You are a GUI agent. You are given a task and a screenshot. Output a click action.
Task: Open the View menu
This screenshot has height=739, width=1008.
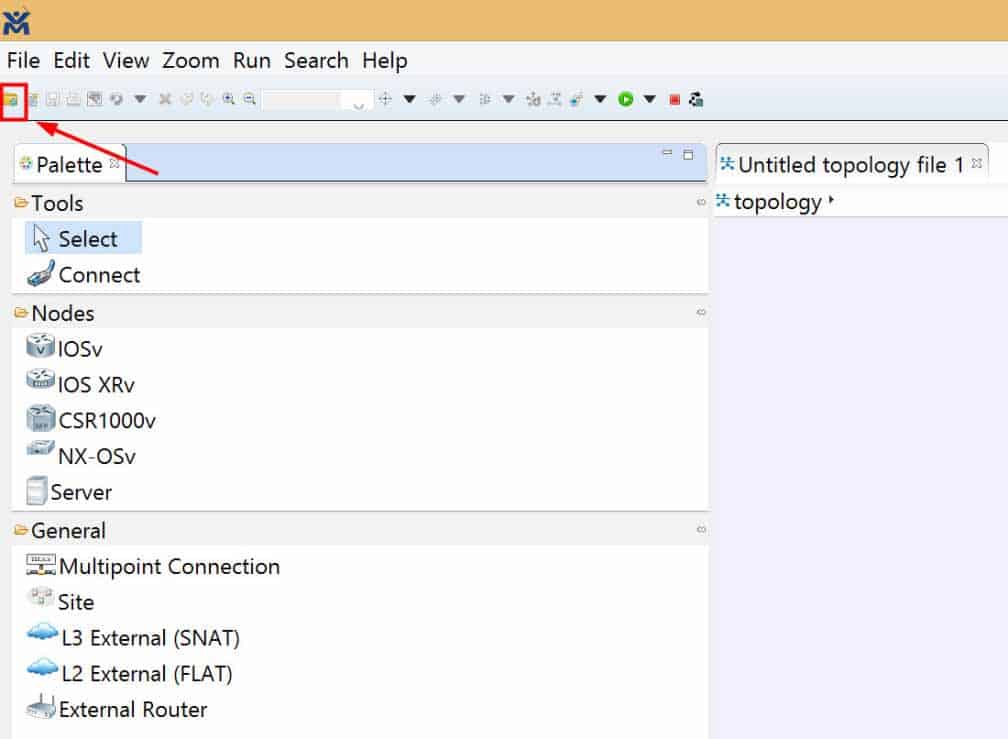click(x=126, y=60)
